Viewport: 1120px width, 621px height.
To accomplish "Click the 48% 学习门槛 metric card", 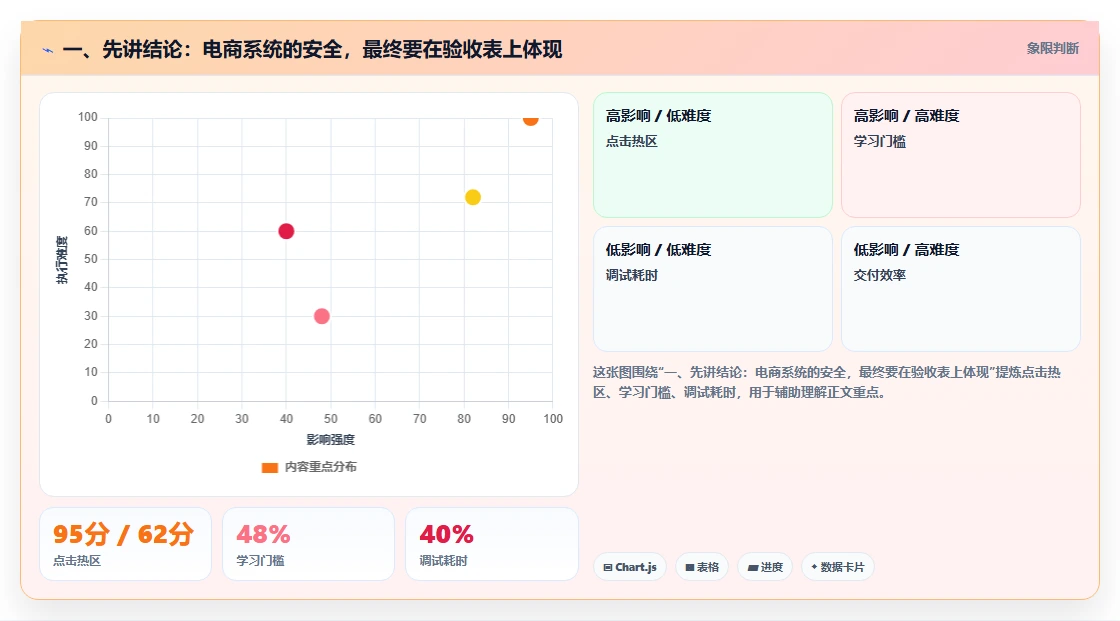I will [x=309, y=544].
